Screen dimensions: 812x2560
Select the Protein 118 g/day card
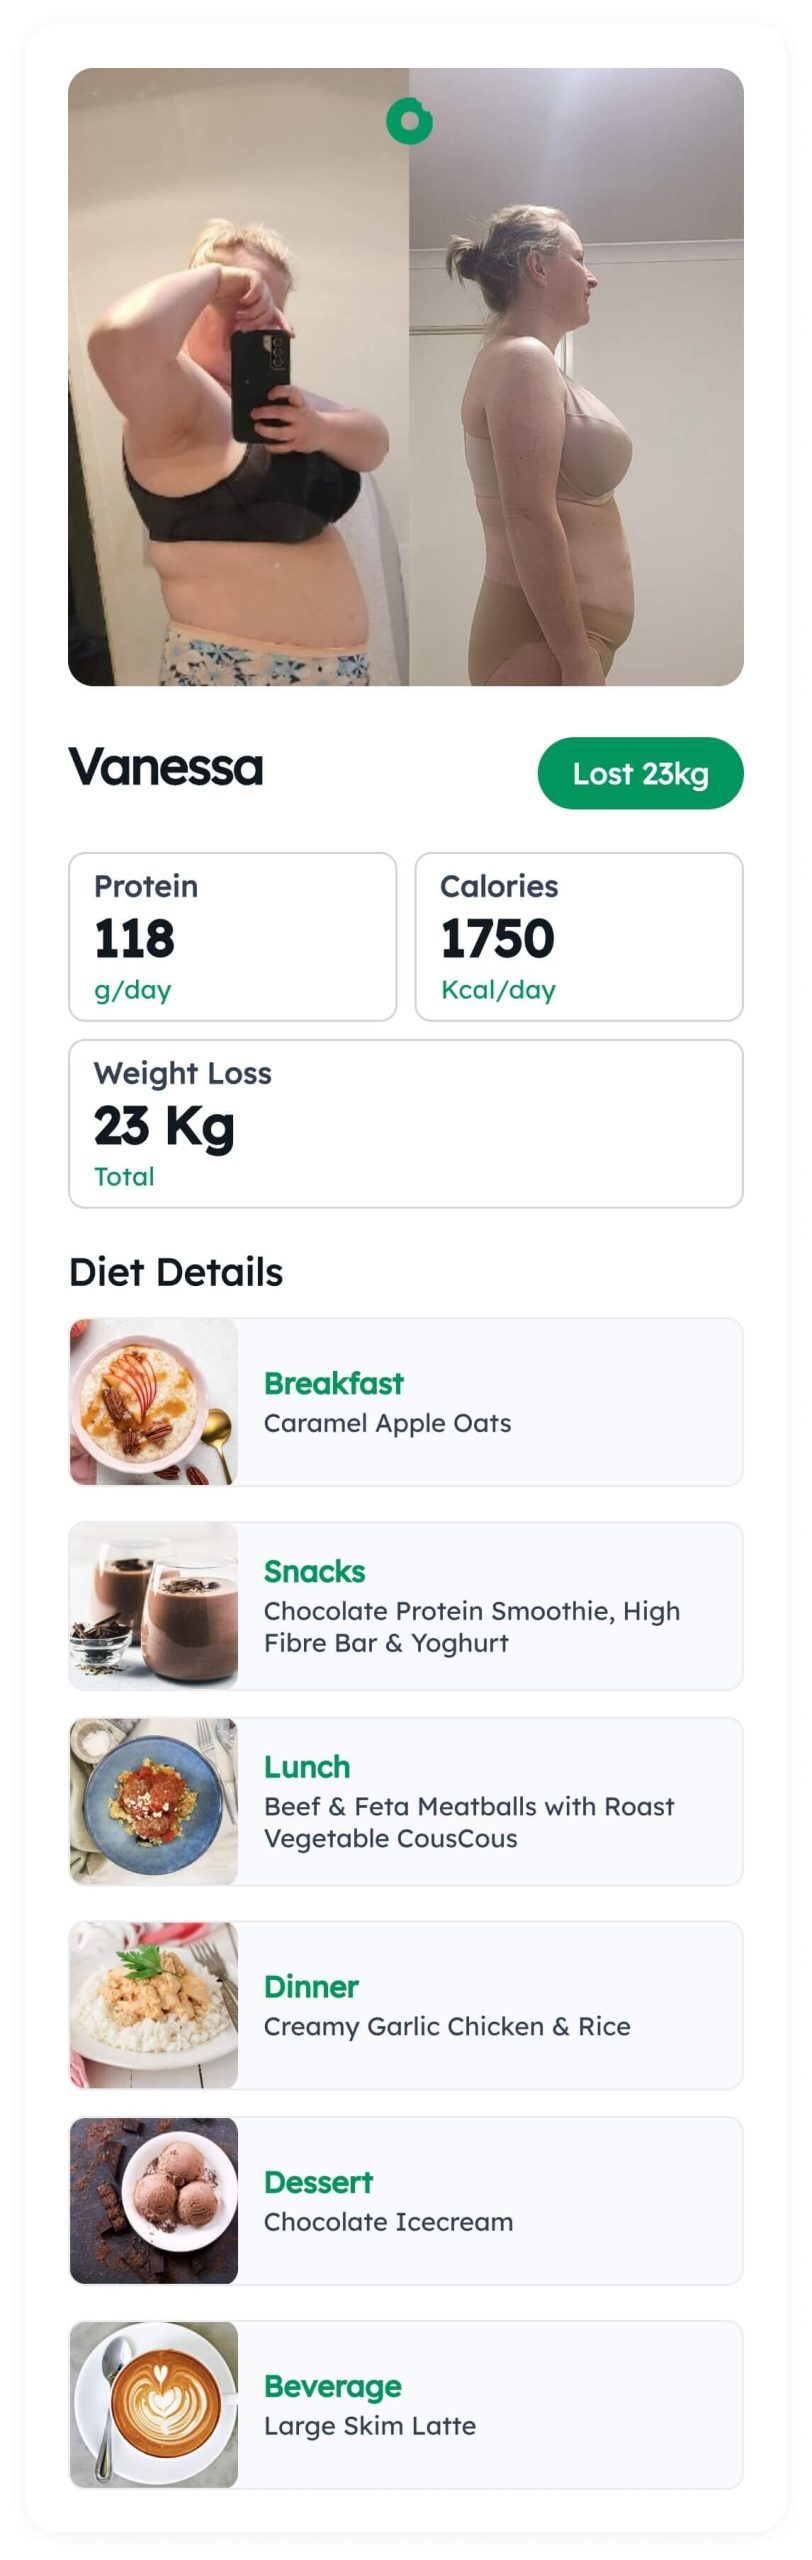(233, 937)
